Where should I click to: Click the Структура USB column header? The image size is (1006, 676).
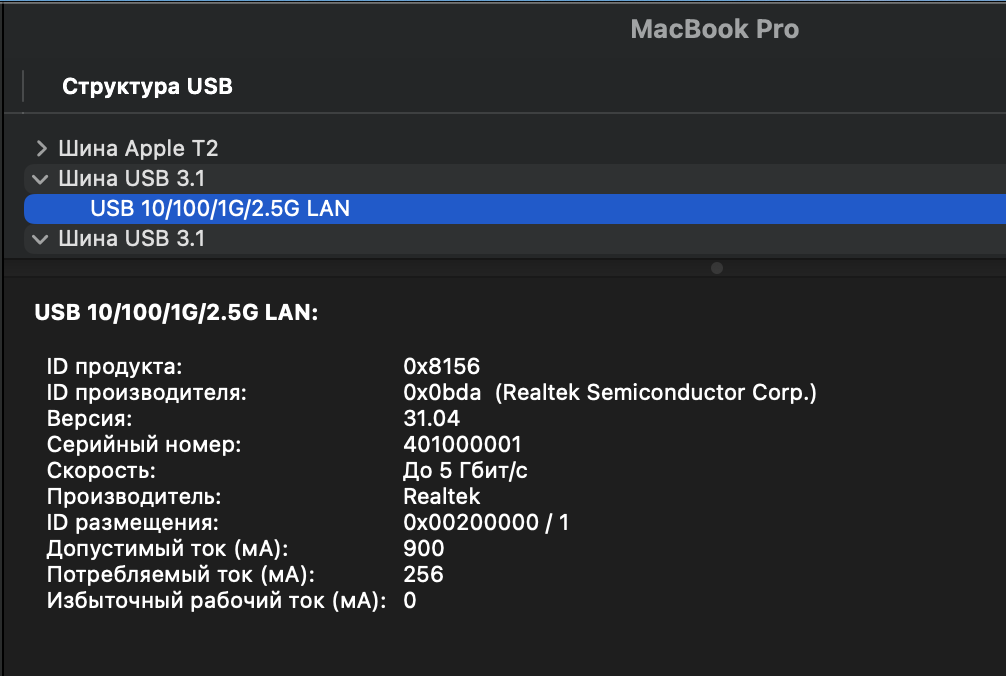(x=147, y=86)
